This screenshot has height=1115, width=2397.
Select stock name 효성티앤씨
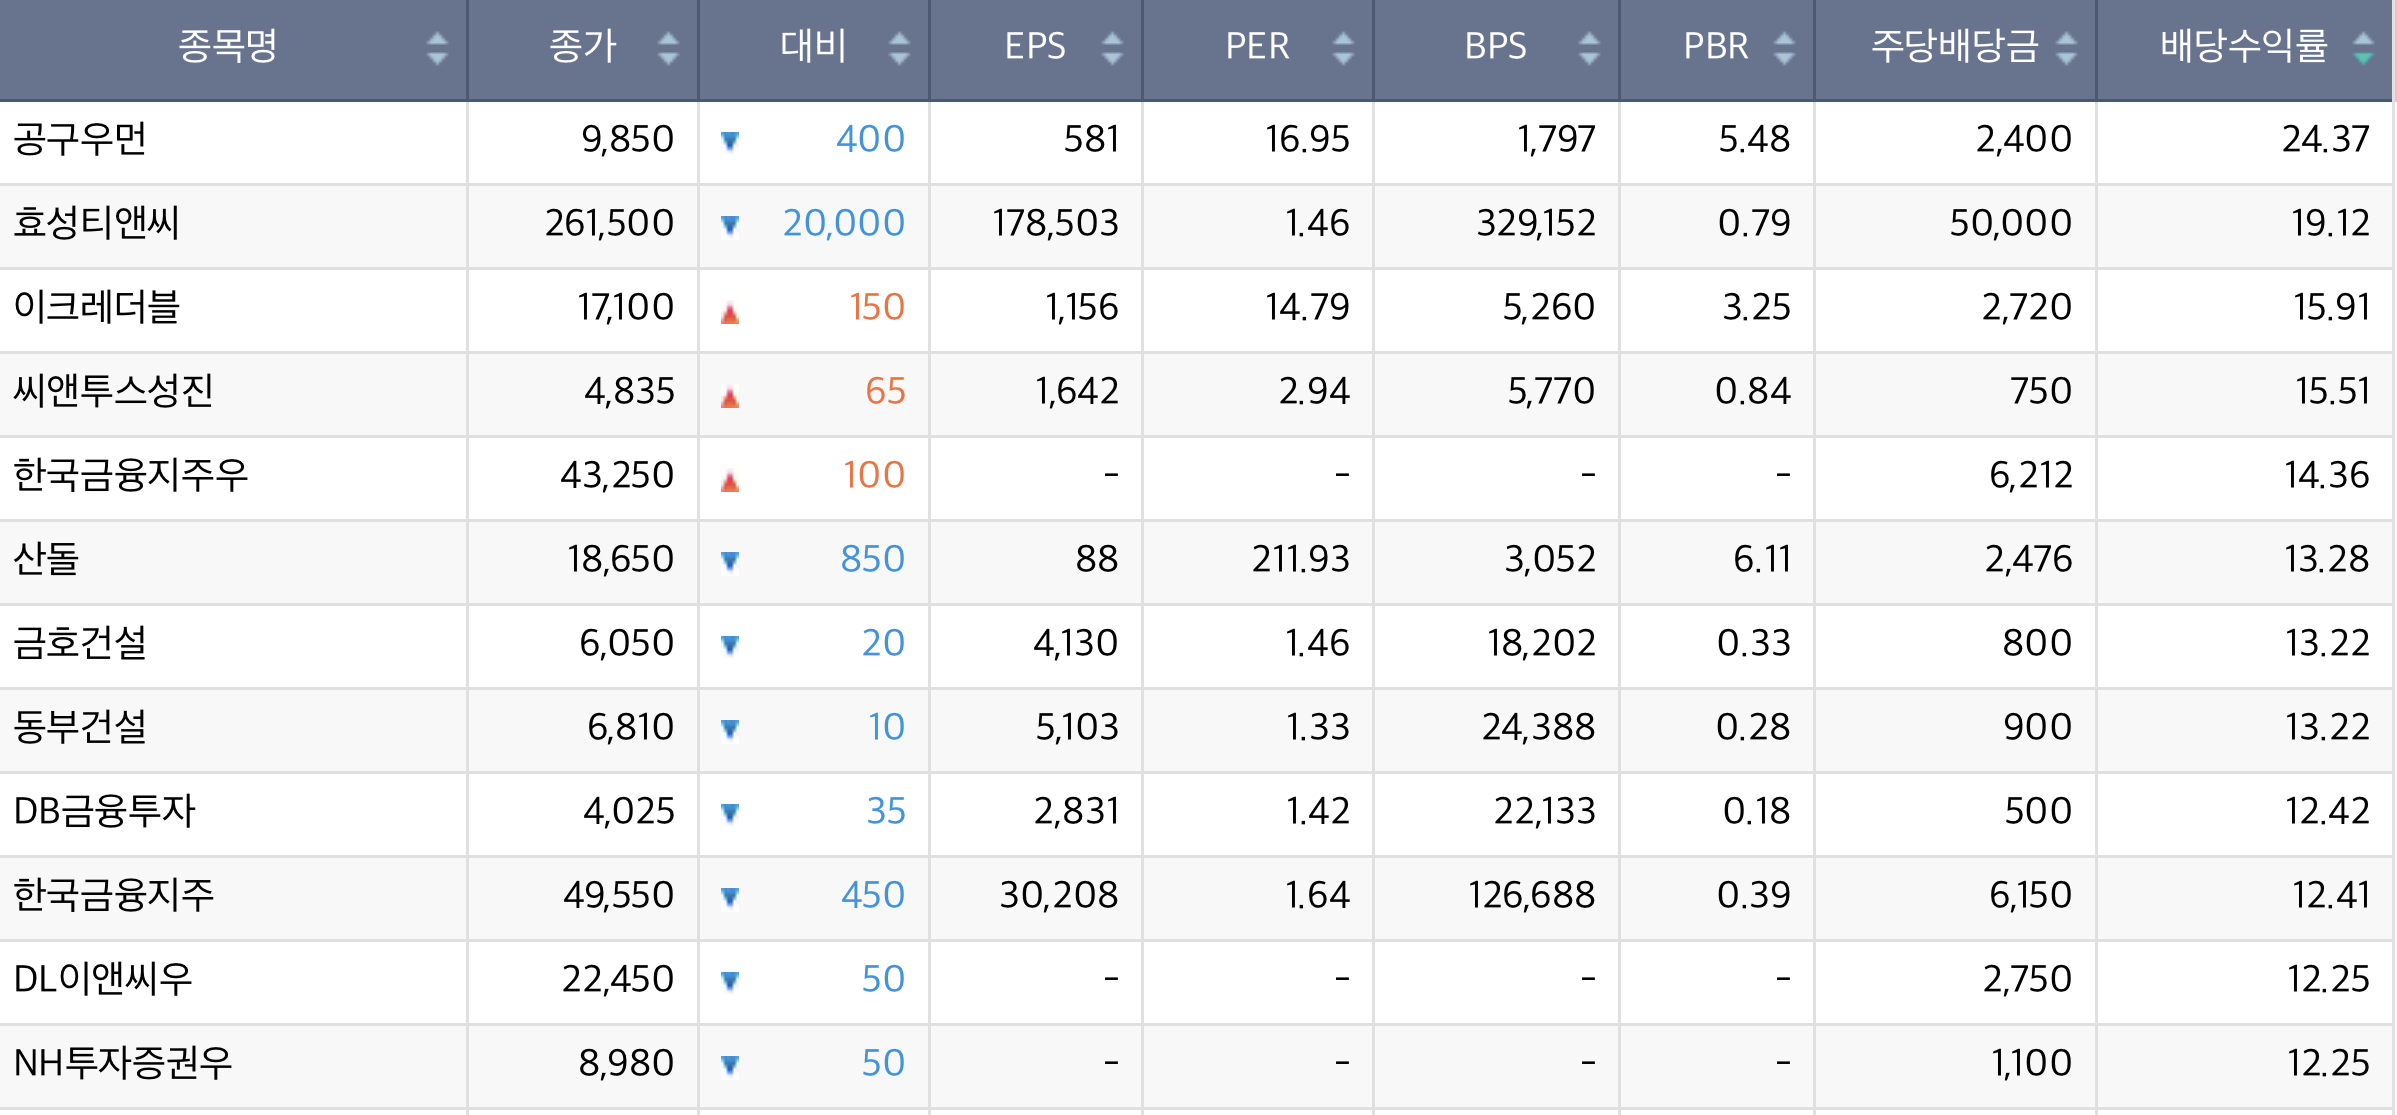[x=97, y=223]
